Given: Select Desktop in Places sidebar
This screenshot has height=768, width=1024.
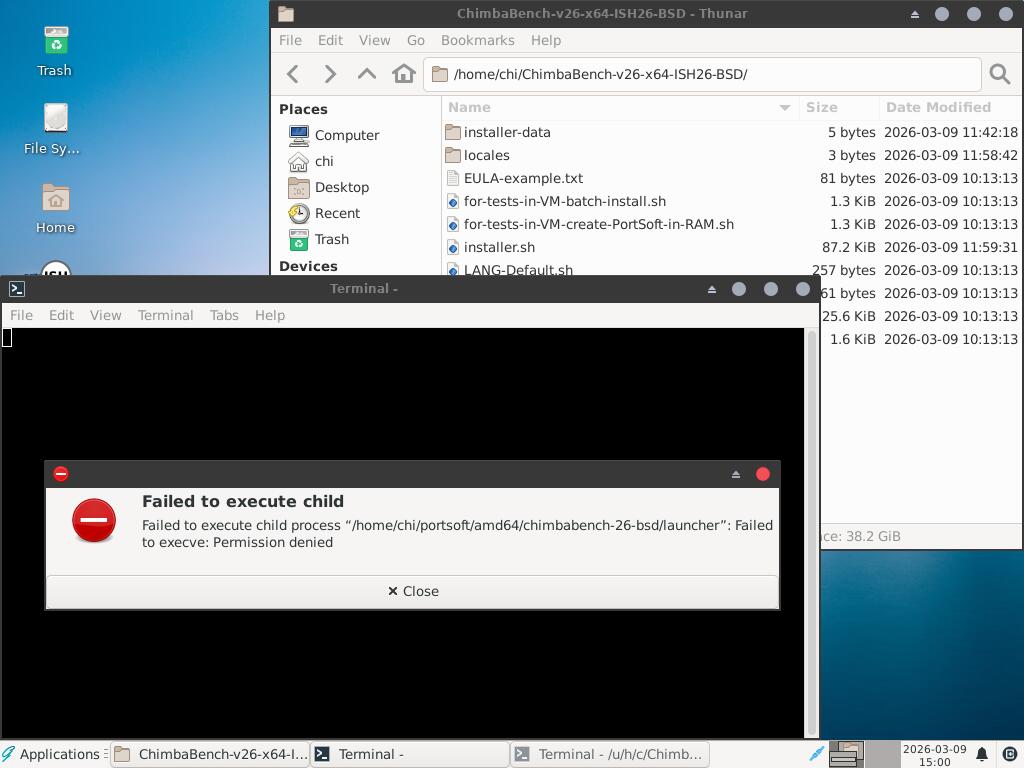Looking at the screenshot, I should coord(328,187).
